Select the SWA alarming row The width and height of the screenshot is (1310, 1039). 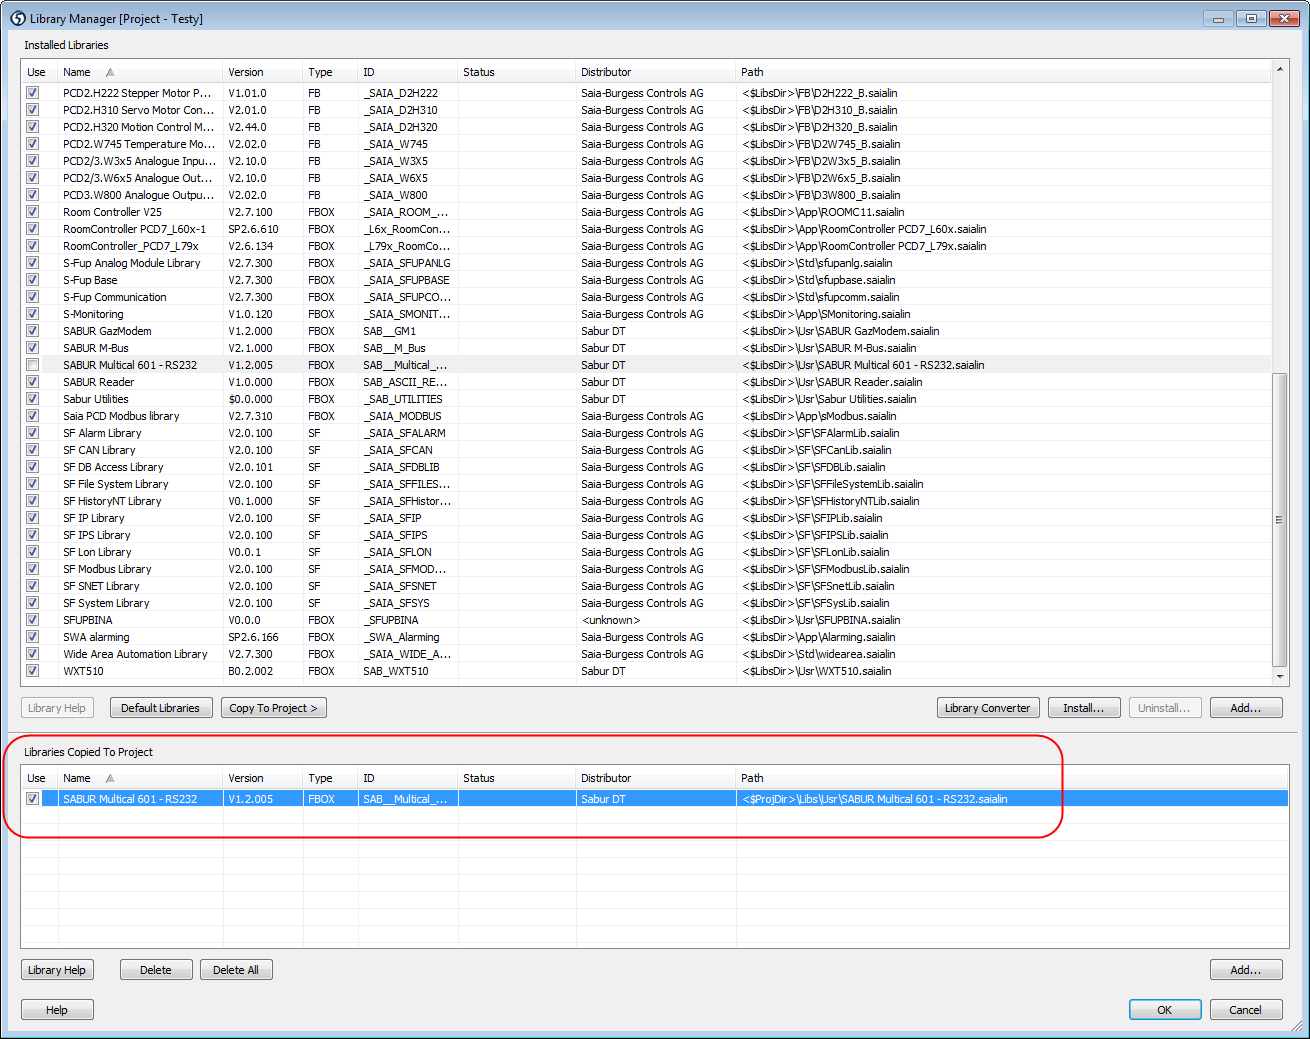coord(646,637)
